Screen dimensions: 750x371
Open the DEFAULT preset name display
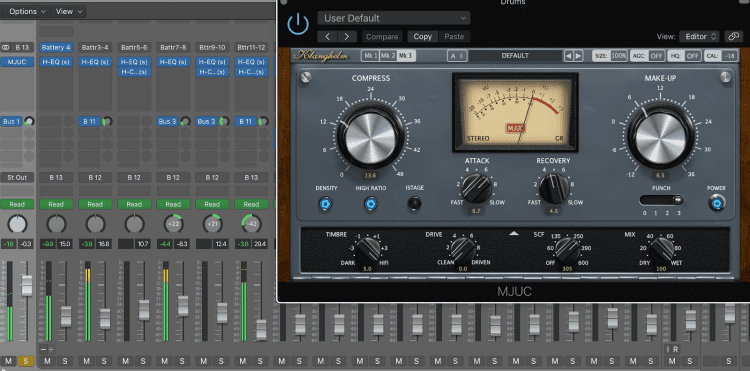coord(515,56)
